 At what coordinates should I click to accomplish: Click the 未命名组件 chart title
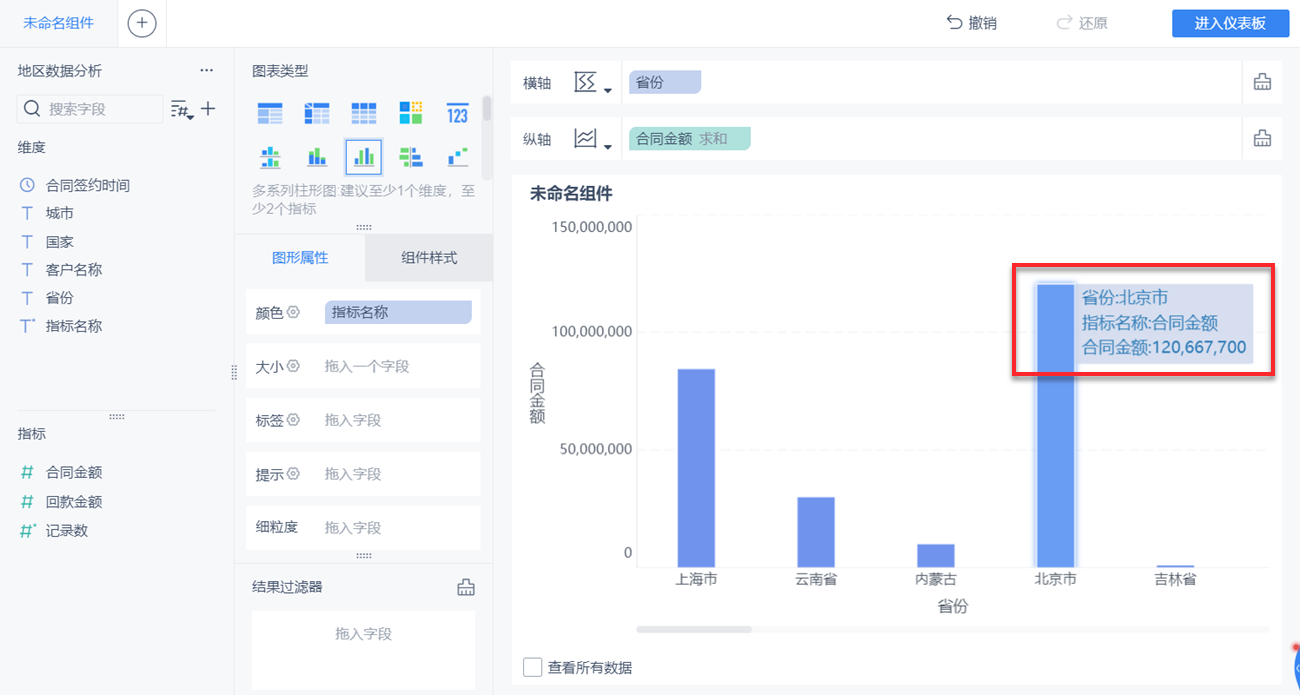point(571,194)
